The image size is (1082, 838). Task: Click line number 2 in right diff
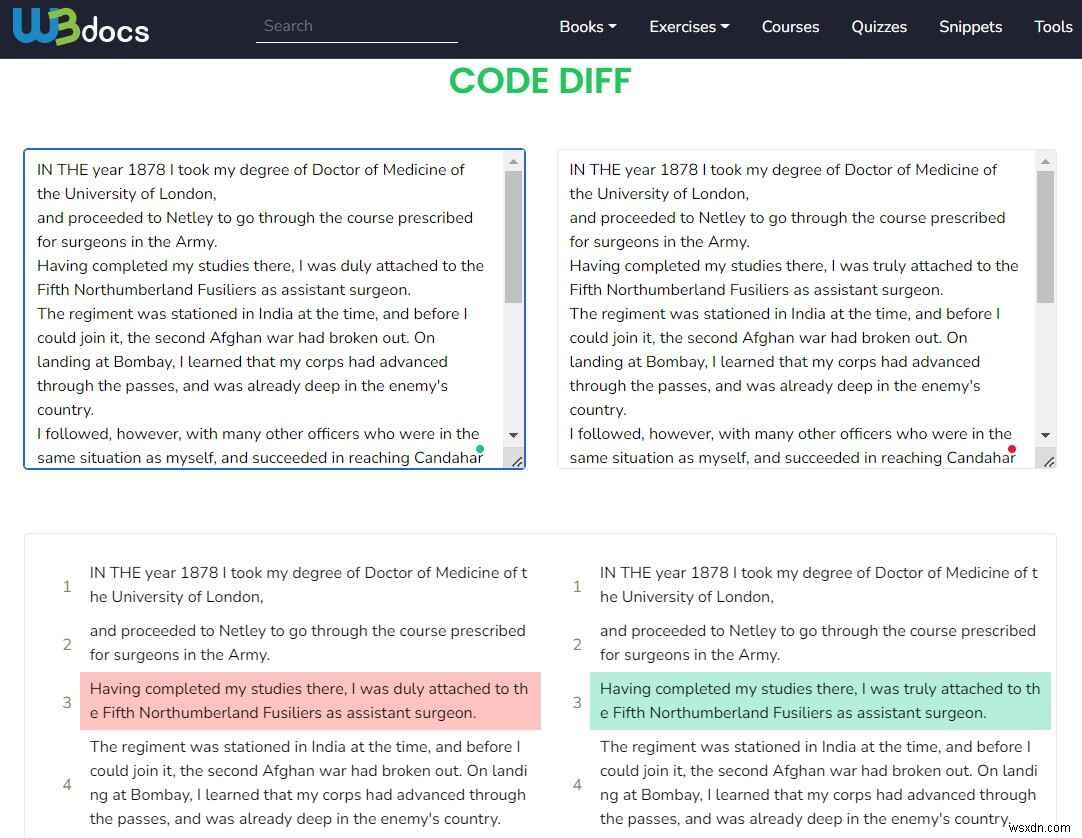[x=577, y=645]
